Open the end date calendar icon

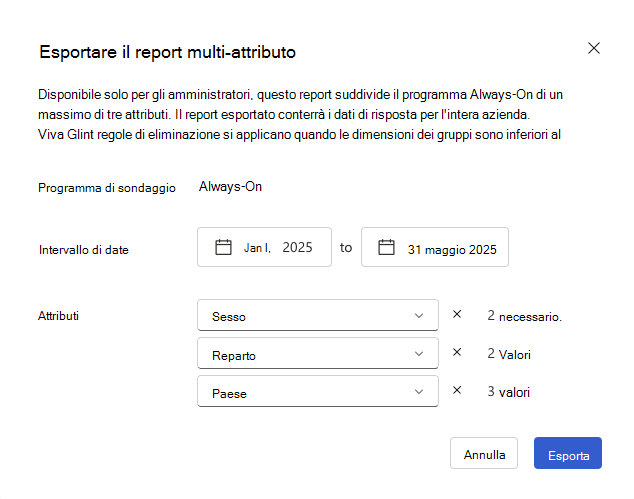[386, 247]
